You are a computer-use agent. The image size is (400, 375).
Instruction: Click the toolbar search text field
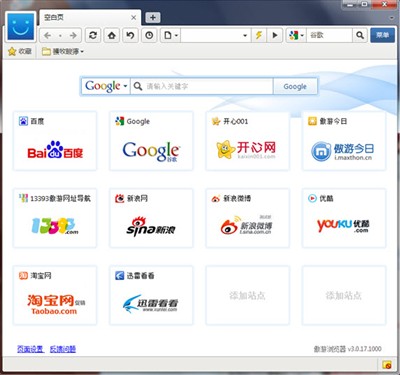point(329,35)
